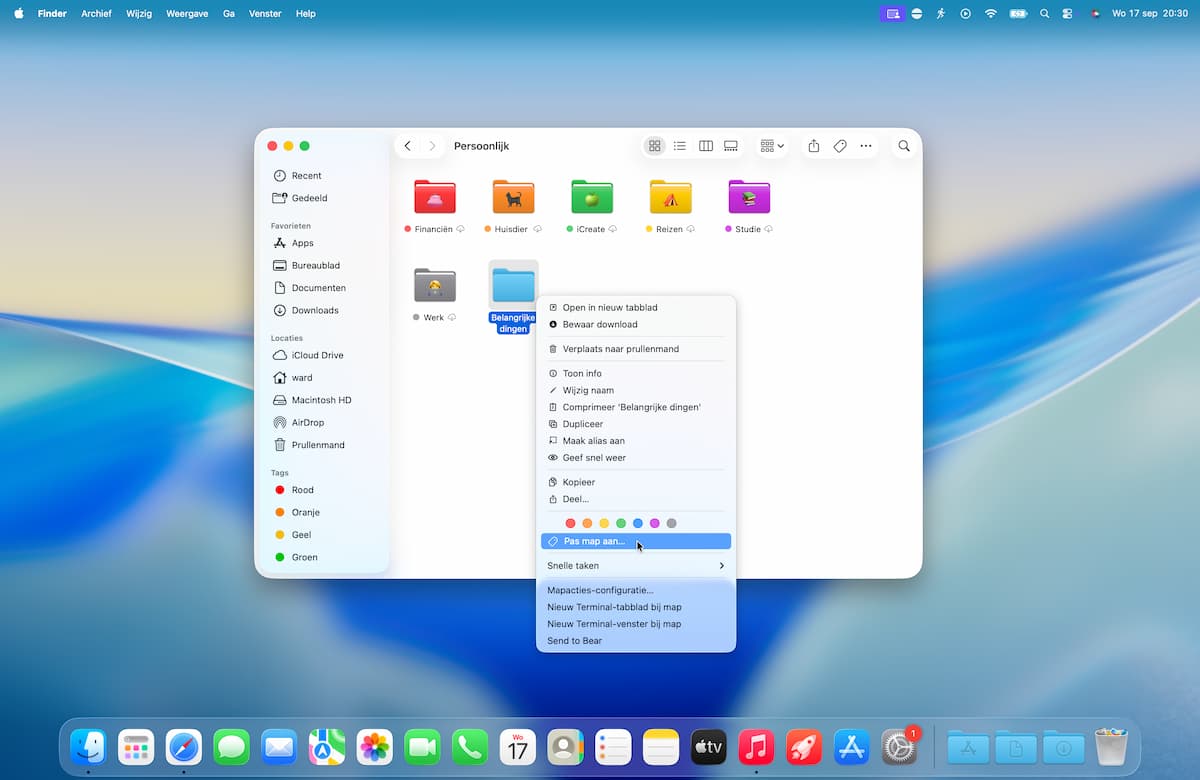Click the back navigation arrow
The width and height of the screenshot is (1200, 780).
[408, 146]
